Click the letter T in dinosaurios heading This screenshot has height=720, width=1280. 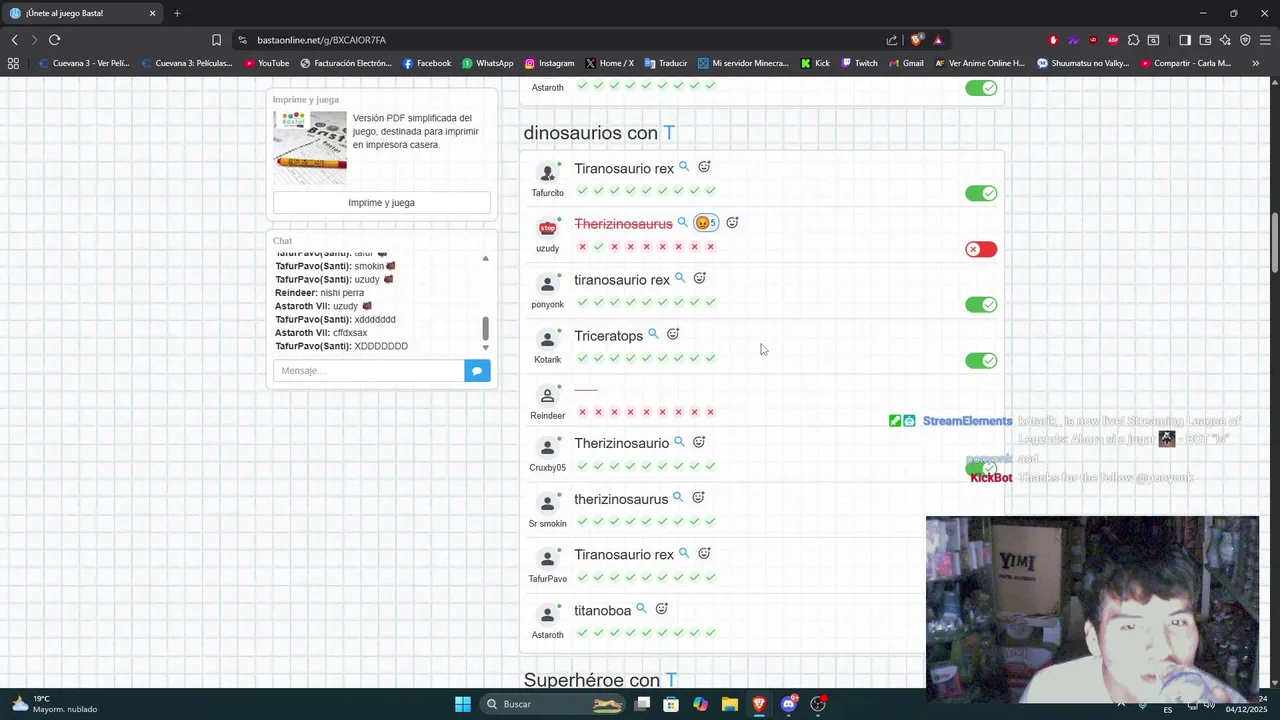tap(669, 133)
